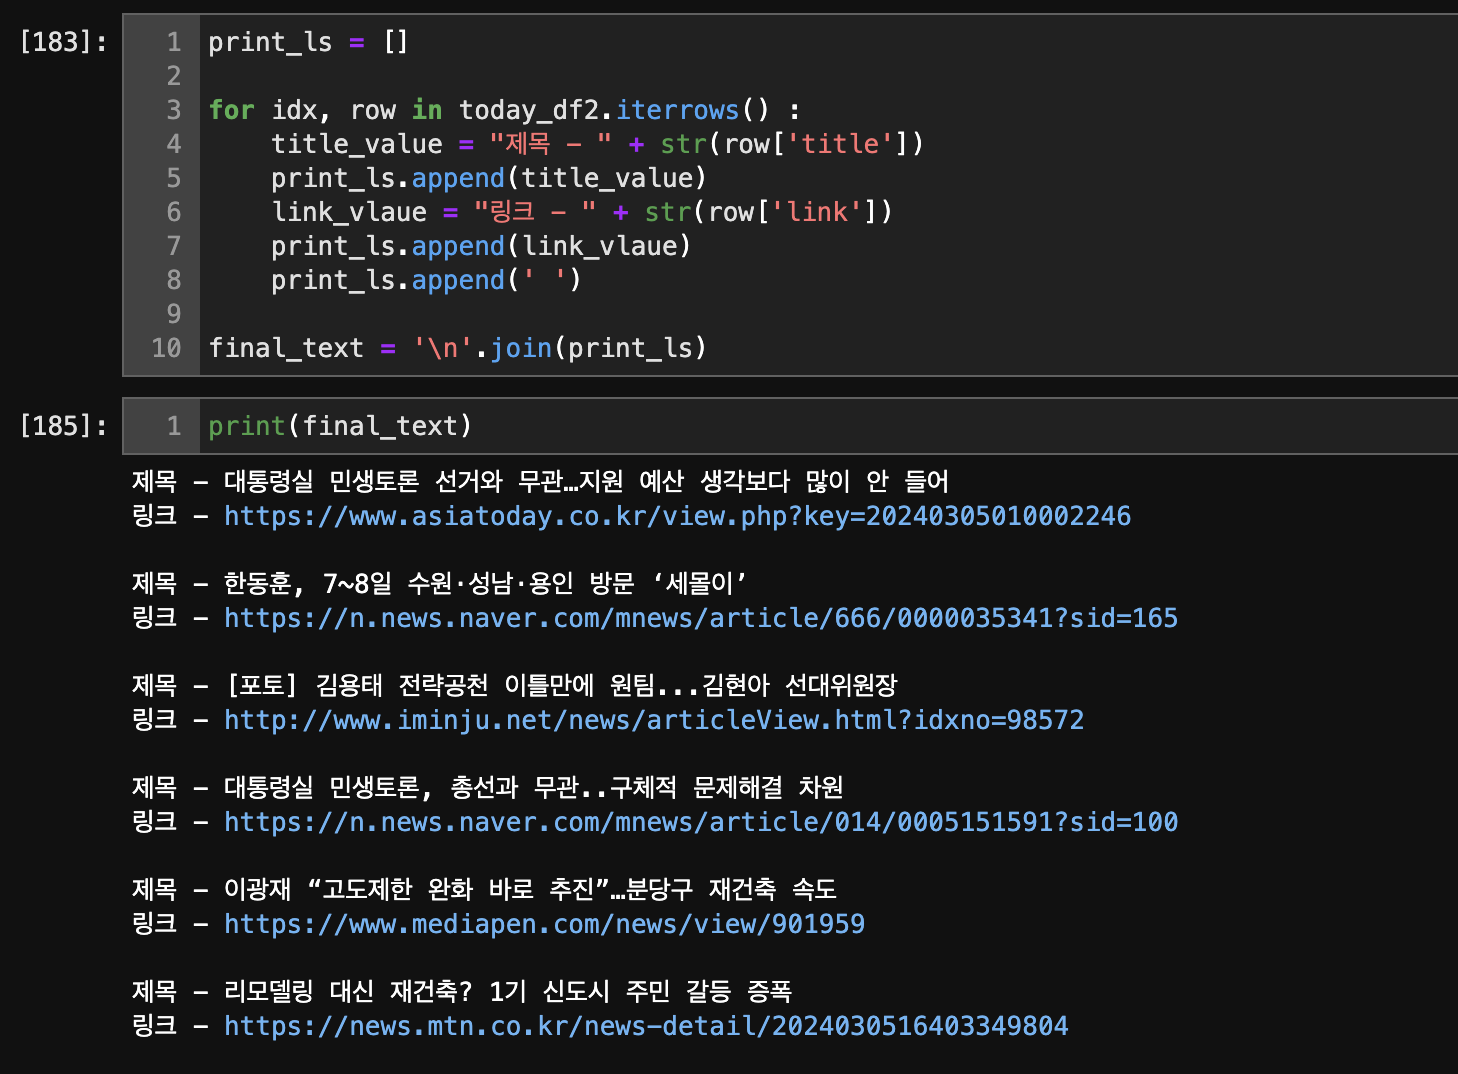The height and width of the screenshot is (1074, 1458).
Task: Click code line 'print_ls = []'
Action: 308,42
